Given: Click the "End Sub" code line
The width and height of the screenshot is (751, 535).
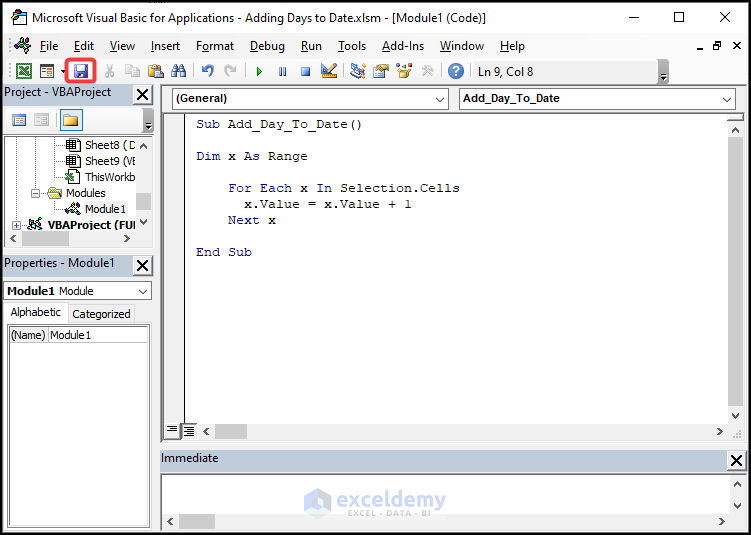Looking at the screenshot, I should point(224,252).
